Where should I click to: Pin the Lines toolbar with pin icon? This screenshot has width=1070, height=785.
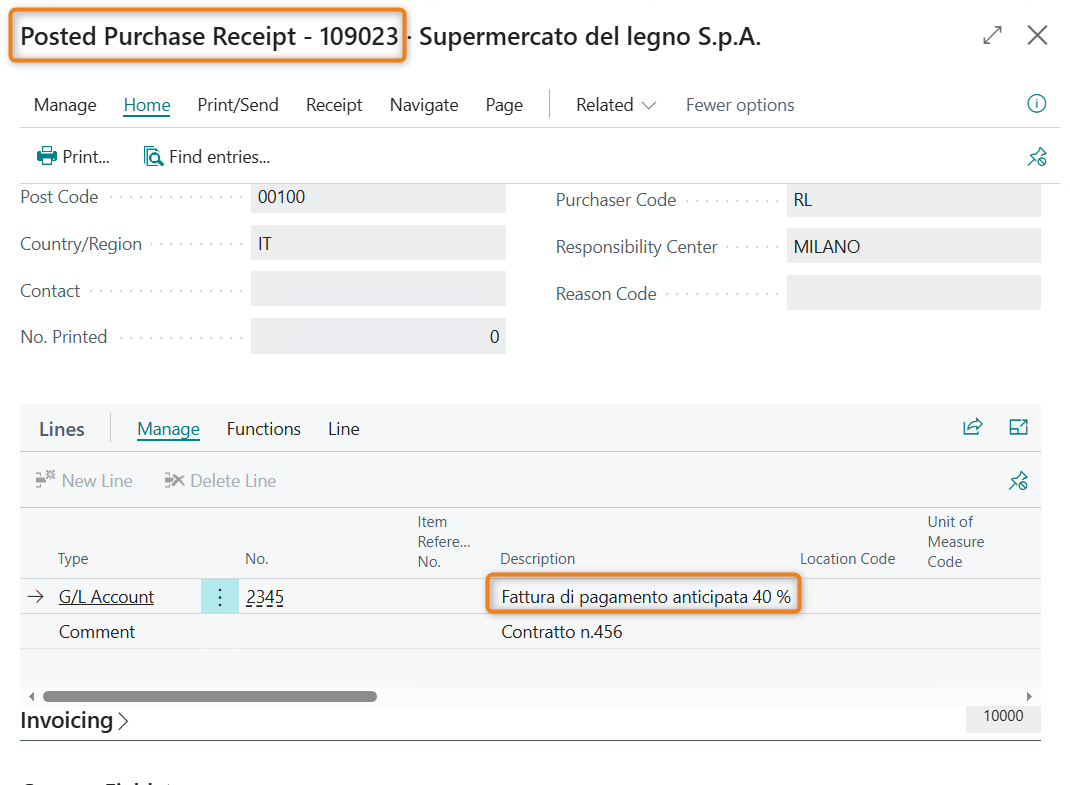point(1018,481)
